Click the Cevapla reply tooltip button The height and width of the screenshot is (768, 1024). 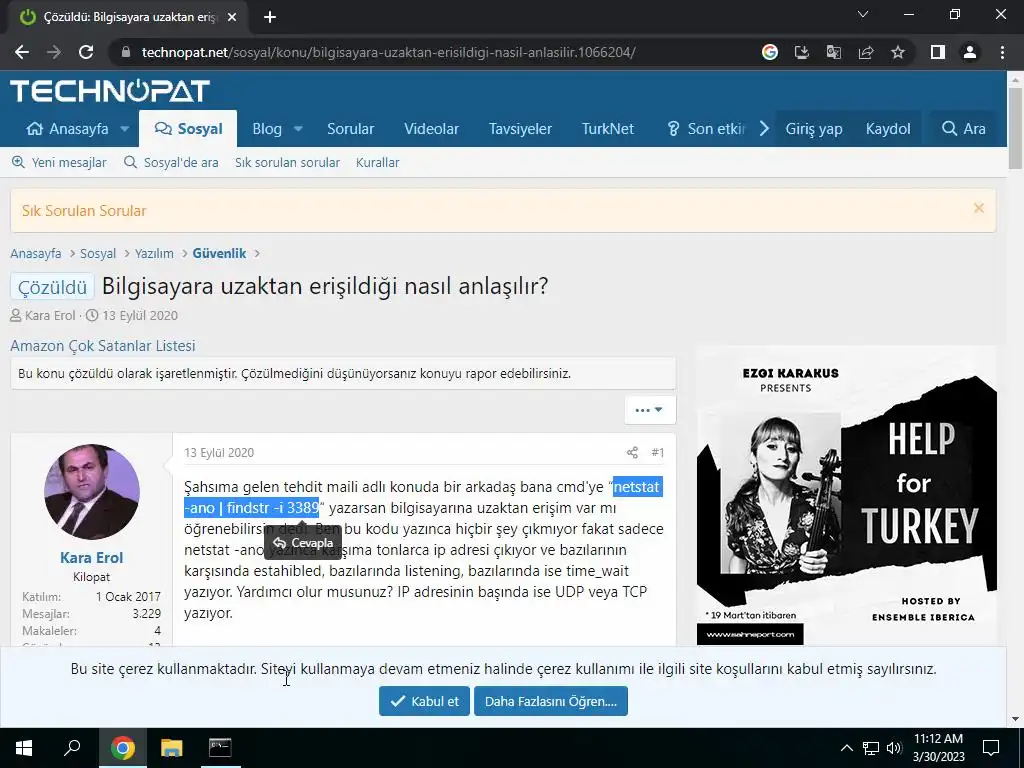tap(303, 543)
